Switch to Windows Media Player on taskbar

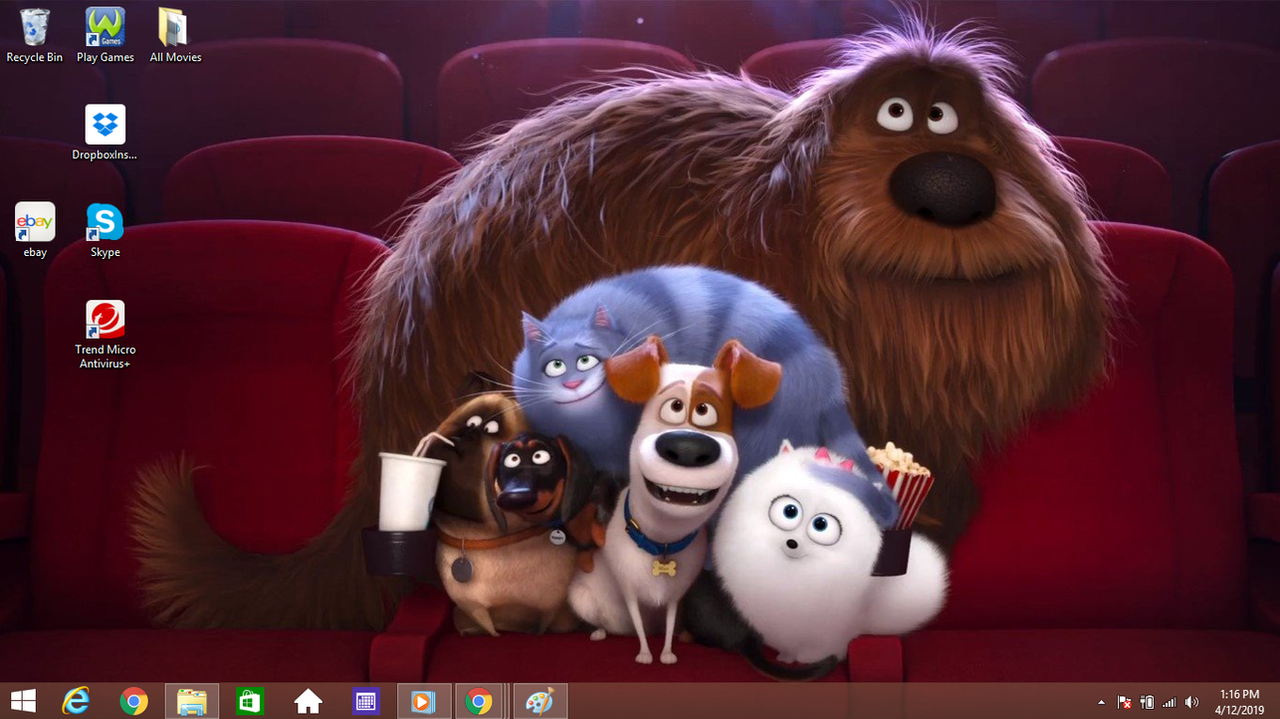pos(424,701)
